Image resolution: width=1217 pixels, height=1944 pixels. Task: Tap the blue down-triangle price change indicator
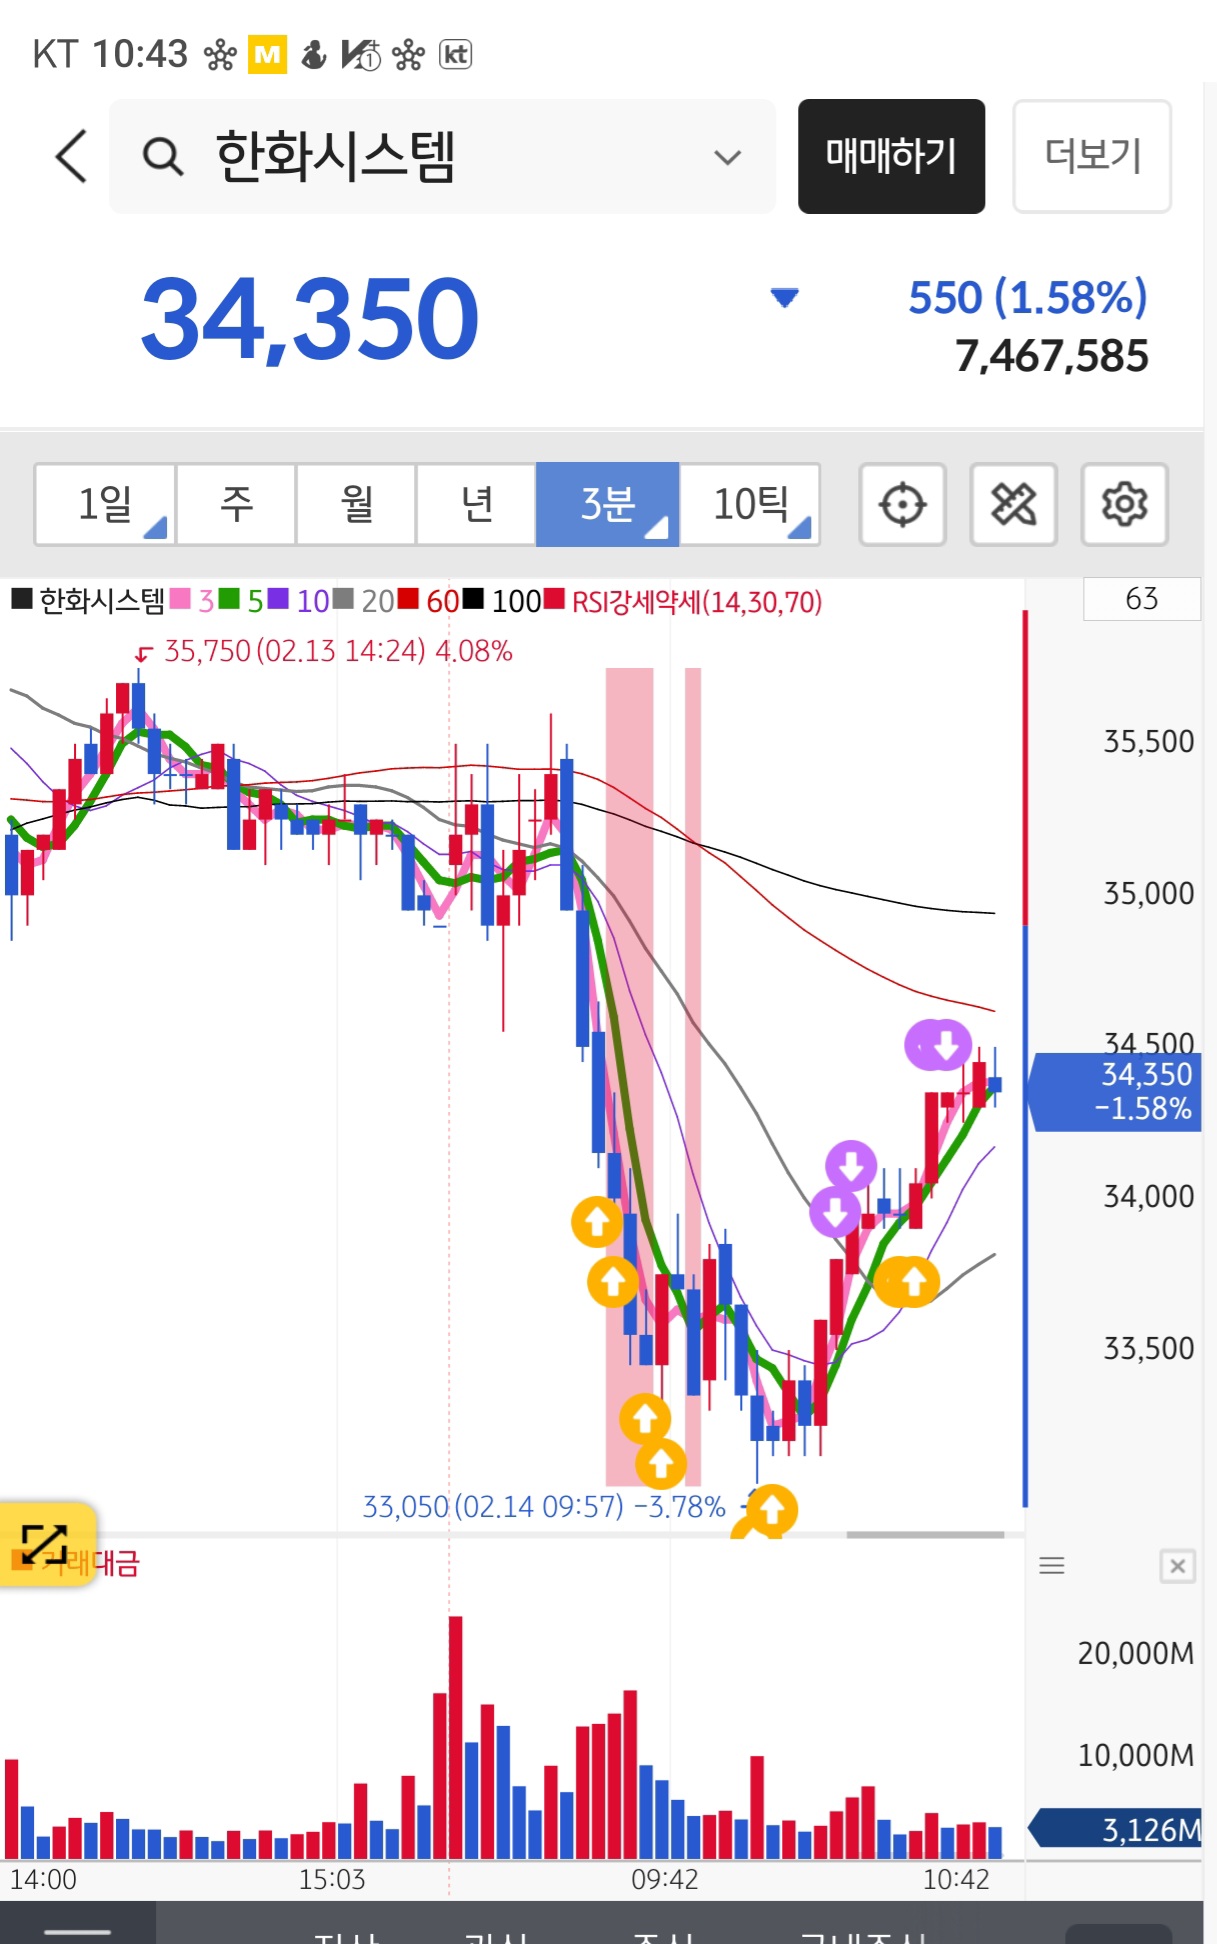coord(784,297)
